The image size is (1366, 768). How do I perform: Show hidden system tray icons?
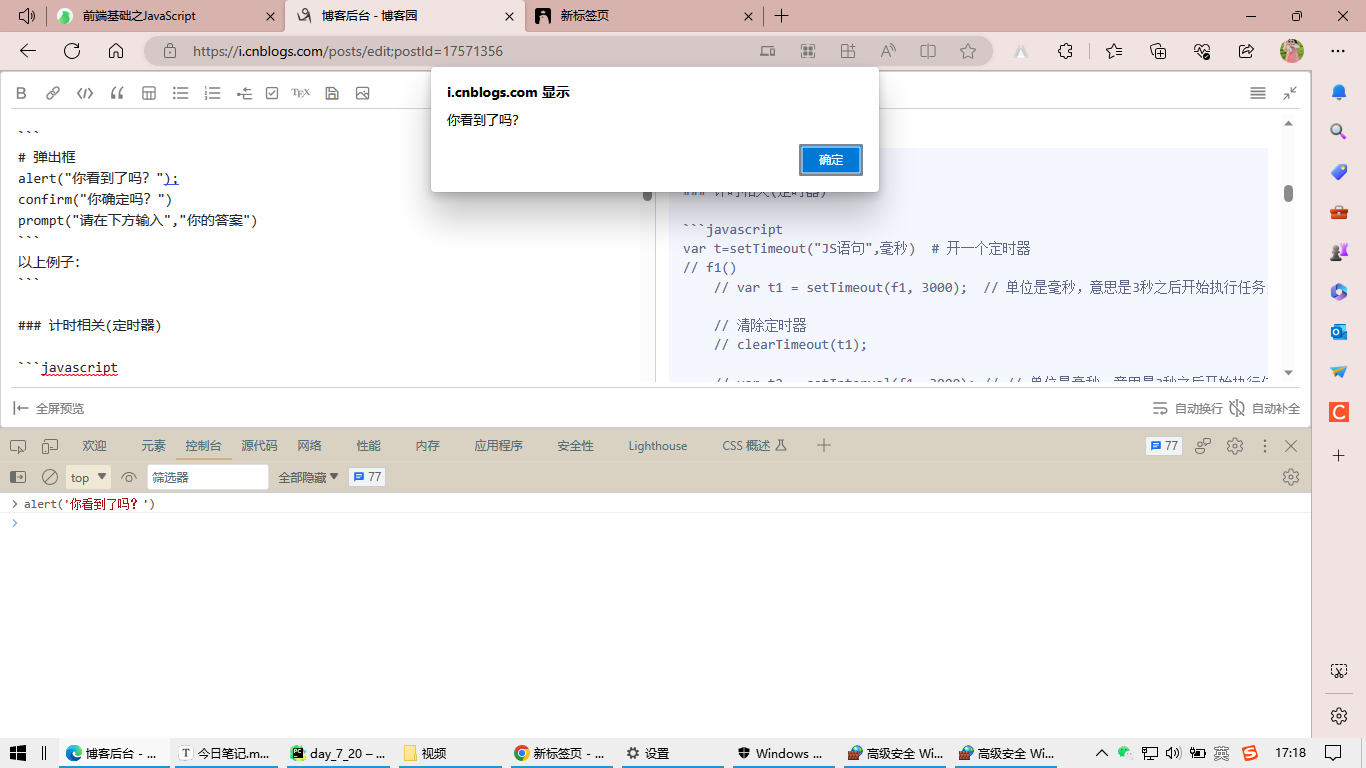coord(1102,753)
